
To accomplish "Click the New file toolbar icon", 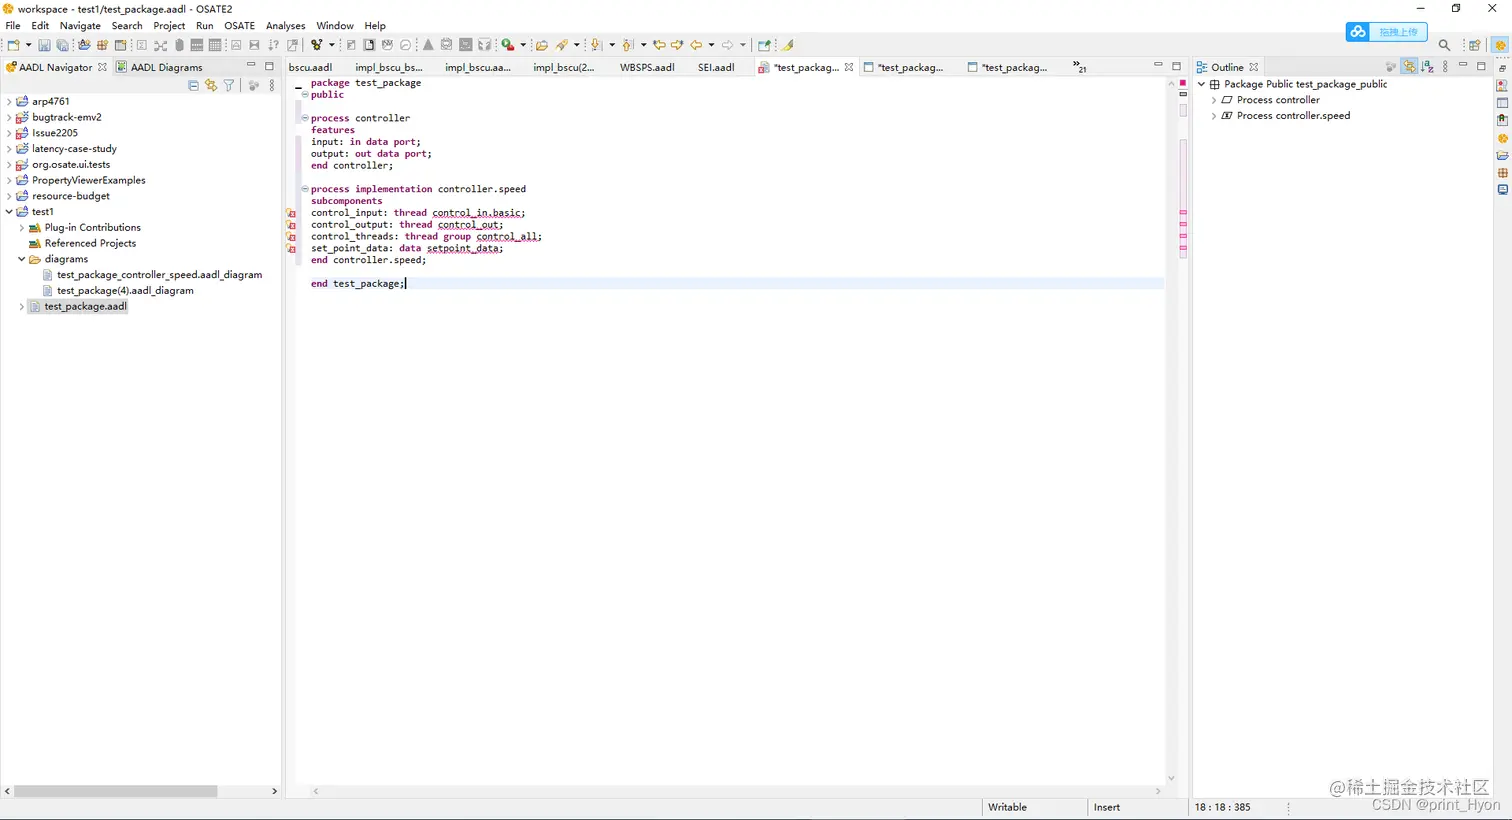I will pyautogui.click(x=13, y=45).
